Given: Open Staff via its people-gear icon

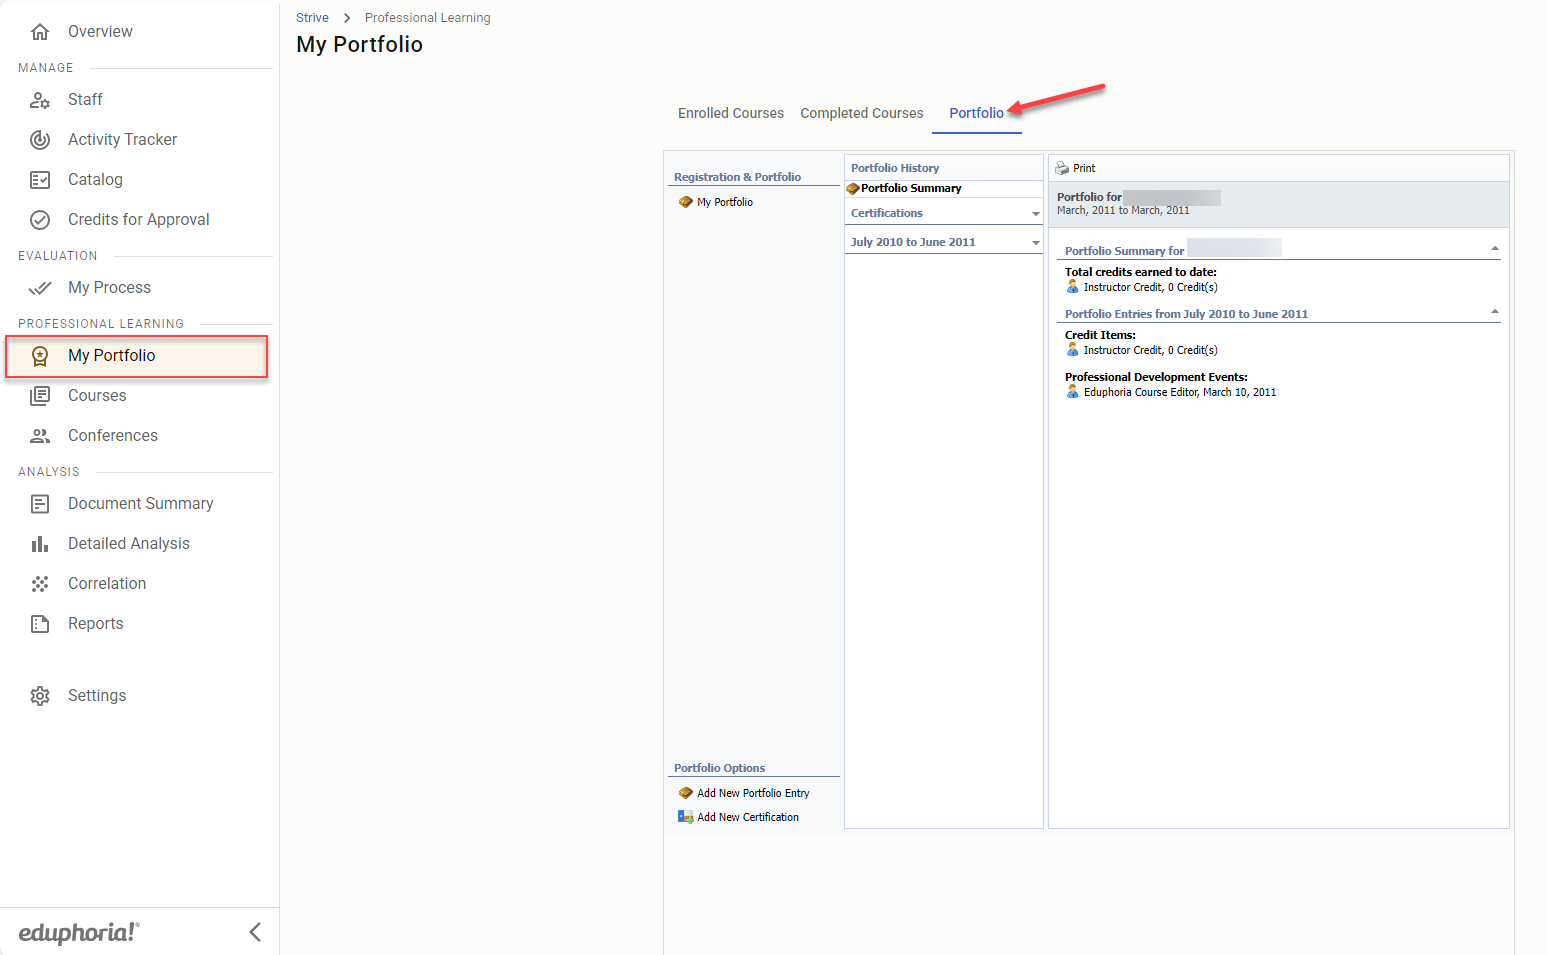Looking at the screenshot, I should click(x=40, y=100).
